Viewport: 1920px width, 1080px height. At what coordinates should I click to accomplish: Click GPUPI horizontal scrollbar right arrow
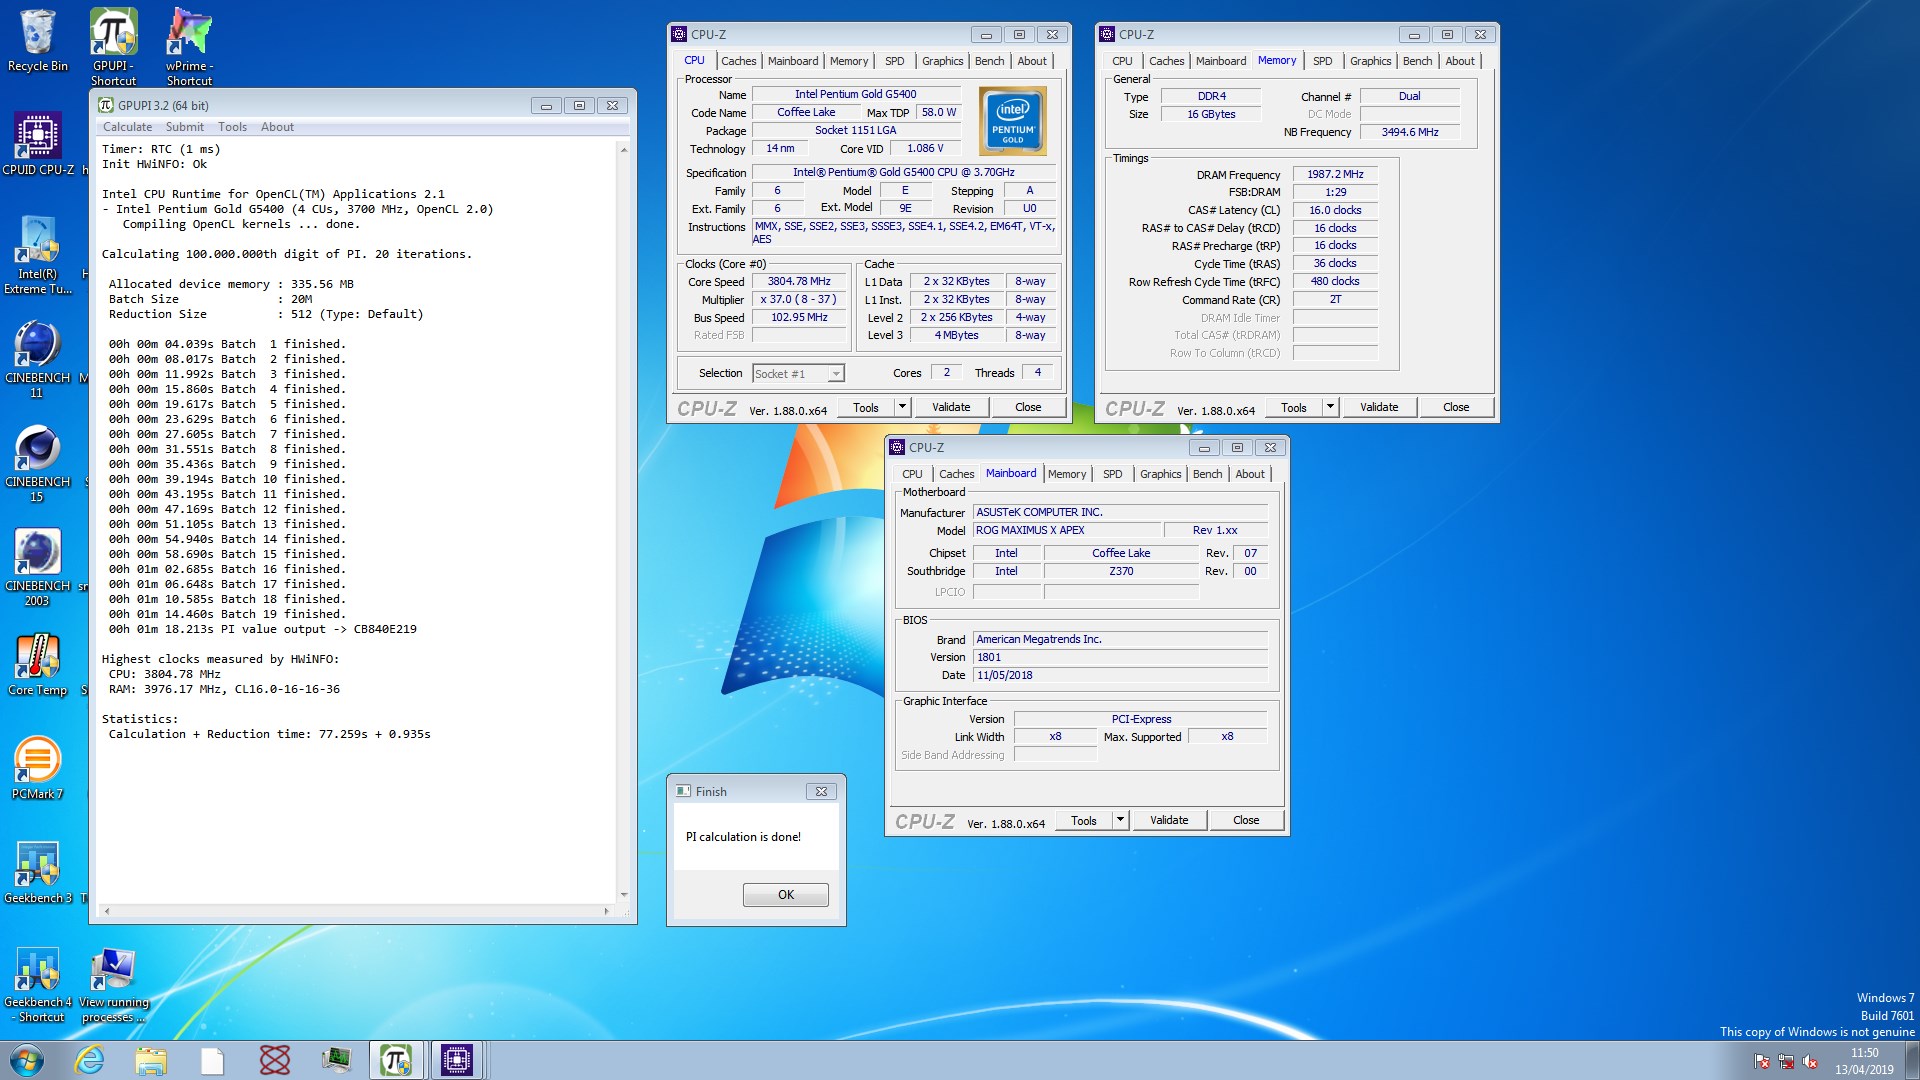click(x=606, y=911)
